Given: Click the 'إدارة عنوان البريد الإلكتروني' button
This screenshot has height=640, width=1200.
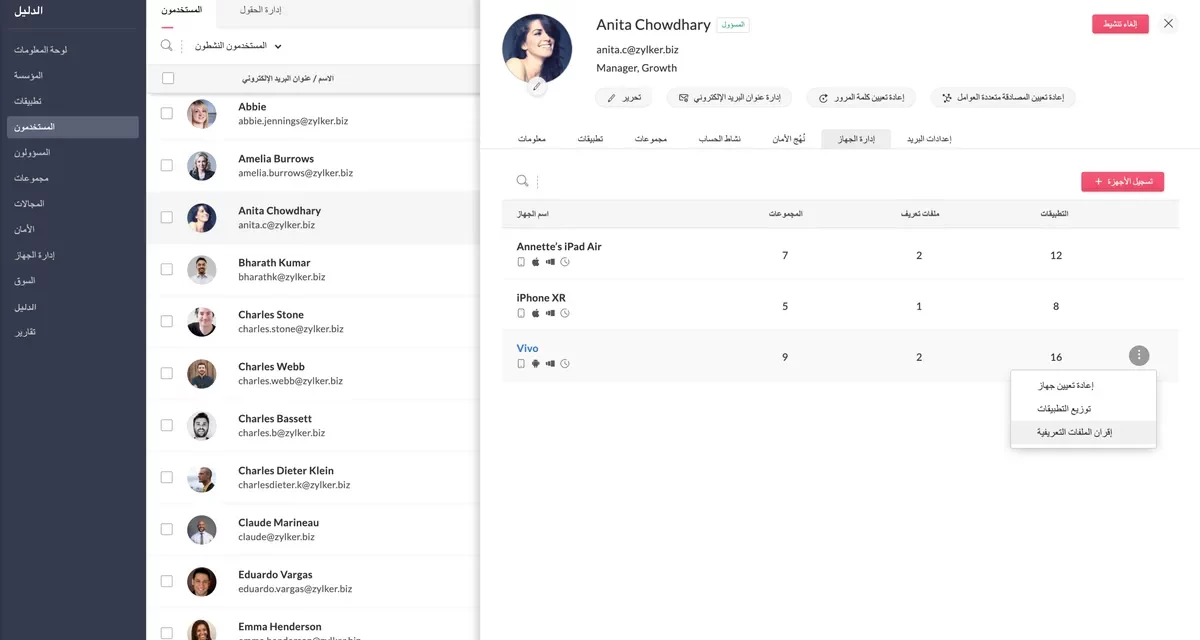Looking at the screenshot, I should [730, 98].
